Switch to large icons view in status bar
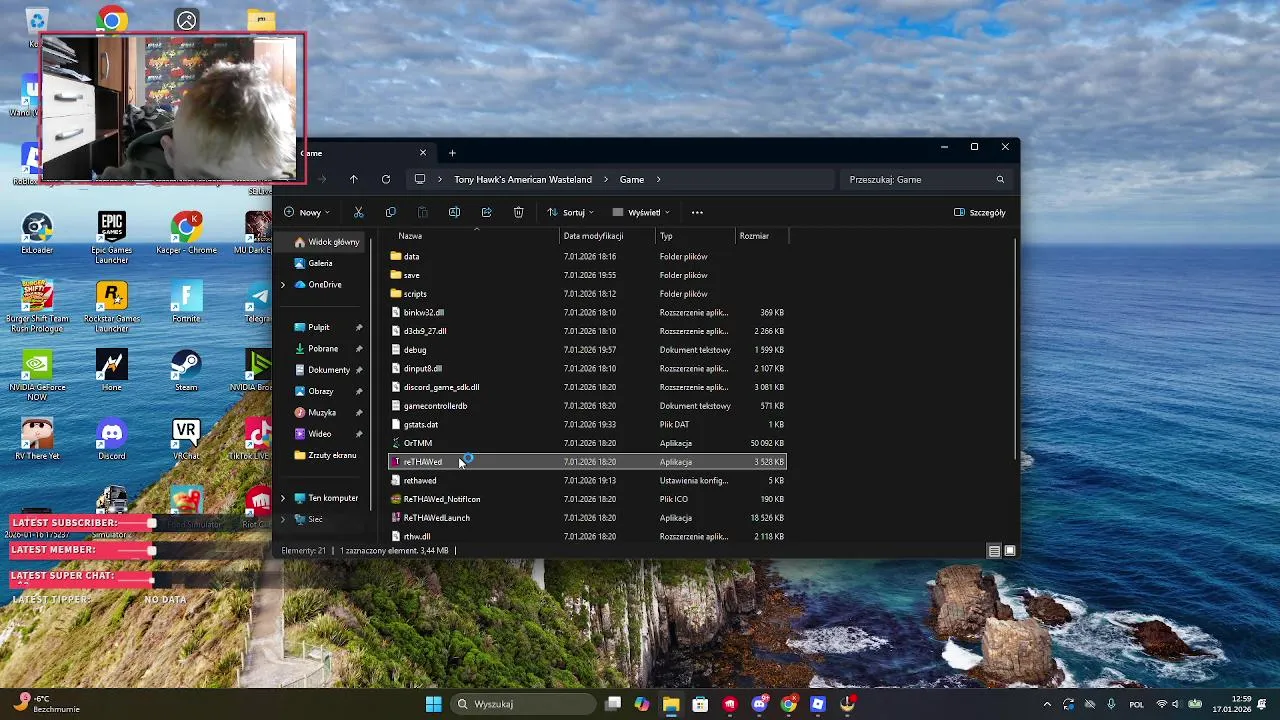This screenshot has width=1280, height=720. [x=1010, y=551]
